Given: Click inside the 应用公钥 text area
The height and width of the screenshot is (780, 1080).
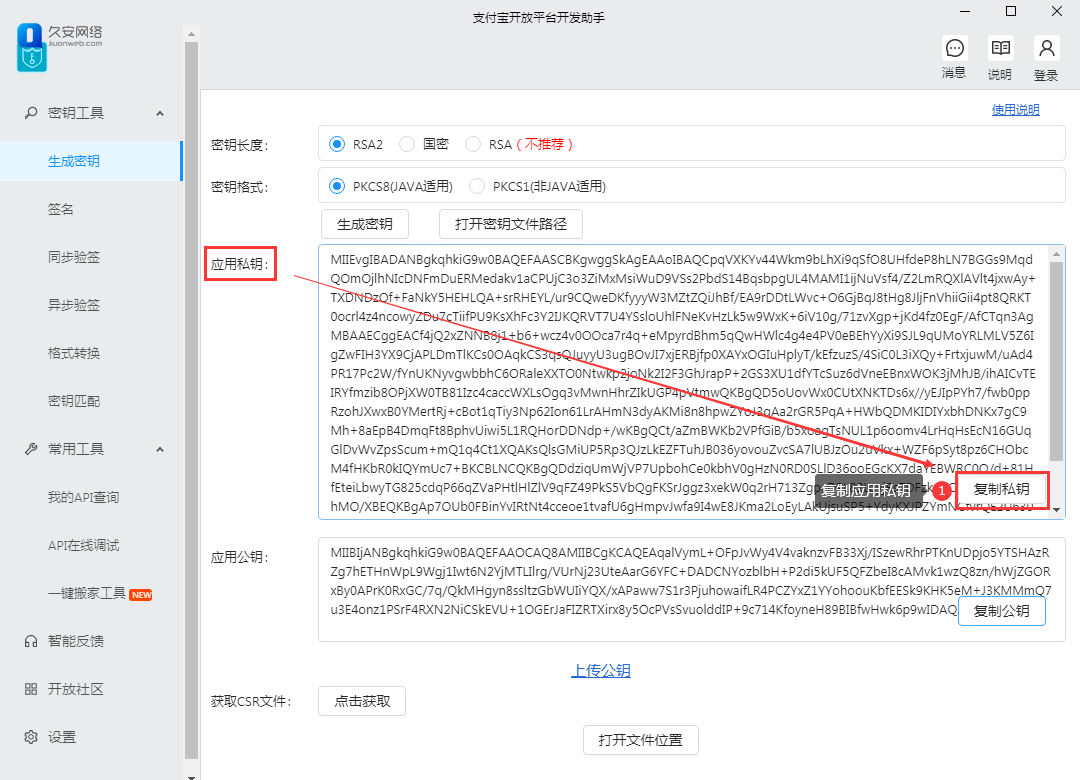Looking at the screenshot, I should point(692,590).
